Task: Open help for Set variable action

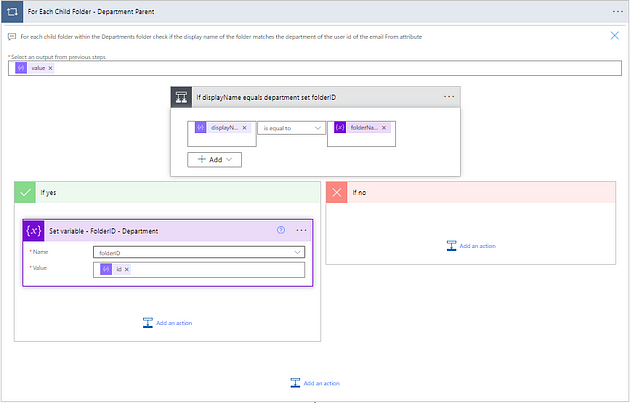Action: [281, 230]
